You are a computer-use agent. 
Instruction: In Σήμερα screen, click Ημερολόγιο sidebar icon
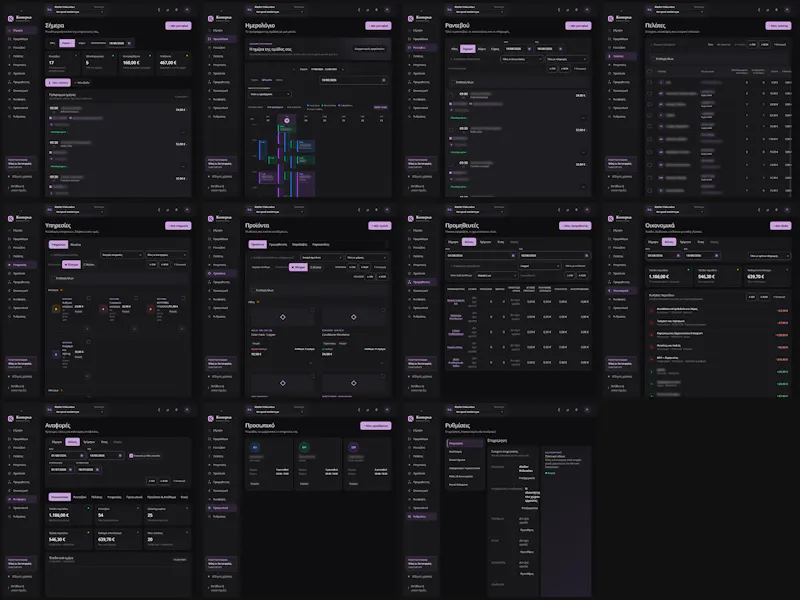(10, 39)
